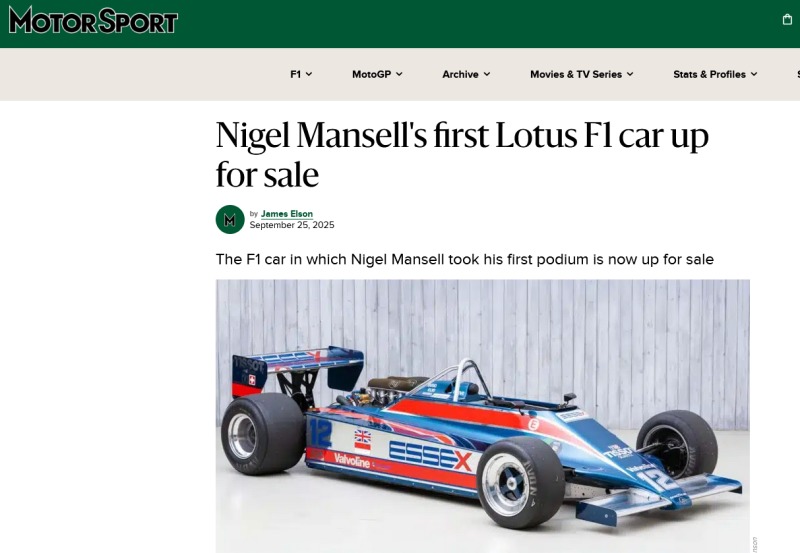Click the green M author avatar
This screenshot has width=800, height=553.
[x=230, y=219]
